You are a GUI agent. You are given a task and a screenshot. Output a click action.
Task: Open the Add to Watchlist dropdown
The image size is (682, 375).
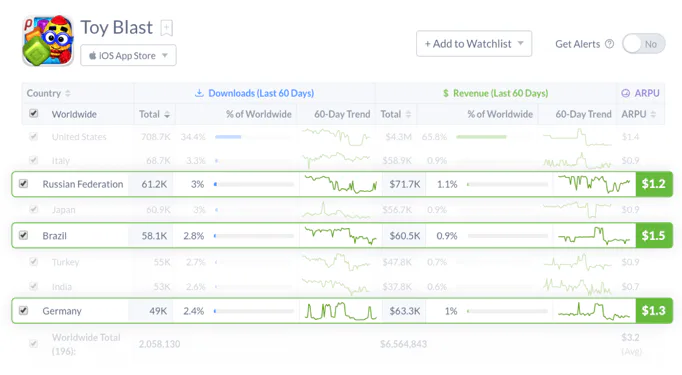click(474, 44)
